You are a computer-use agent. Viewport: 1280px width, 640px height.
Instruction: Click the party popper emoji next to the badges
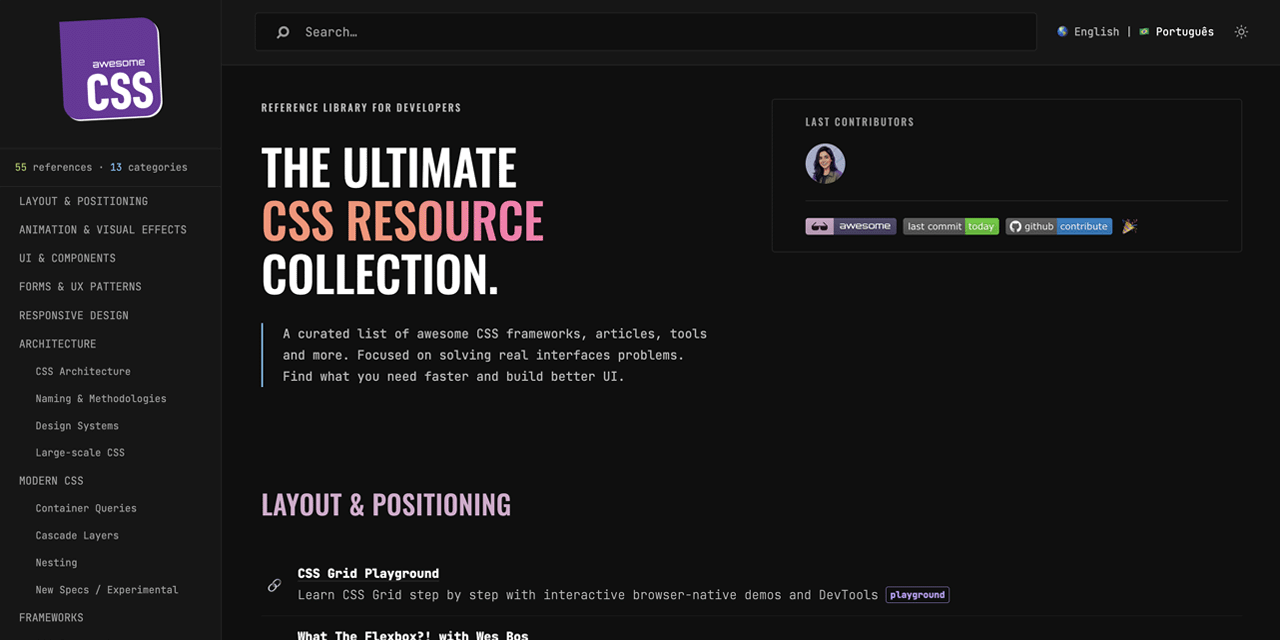(x=1129, y=226)
